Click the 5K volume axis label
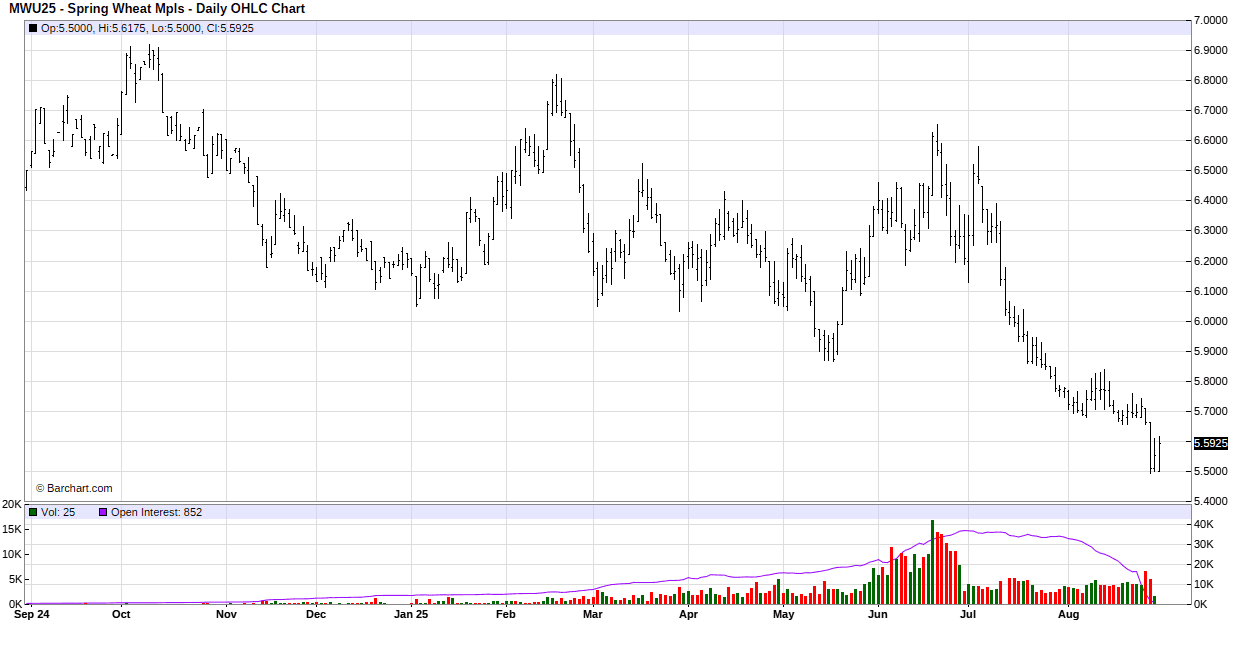 click(x=15, y=579)
